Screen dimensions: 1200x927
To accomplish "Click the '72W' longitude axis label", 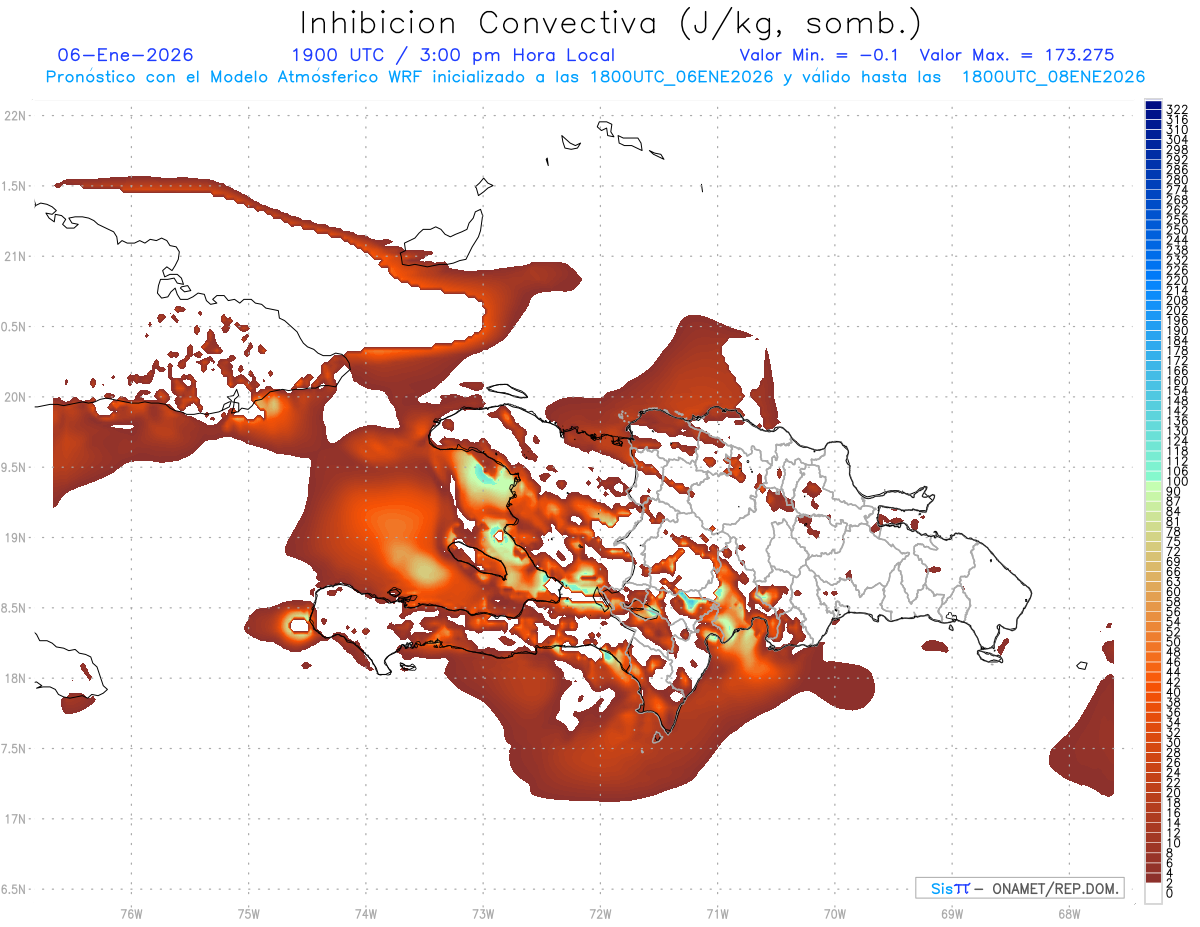I will pos(600,912).
